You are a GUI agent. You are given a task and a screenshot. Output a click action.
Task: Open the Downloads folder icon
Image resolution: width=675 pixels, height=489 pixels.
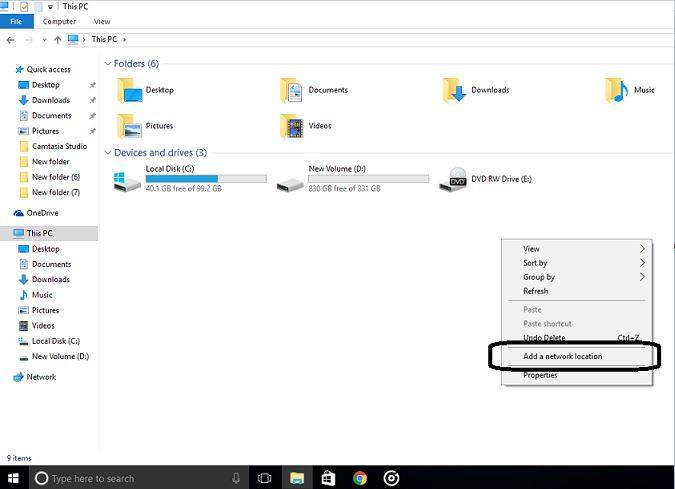click(454, 90)
